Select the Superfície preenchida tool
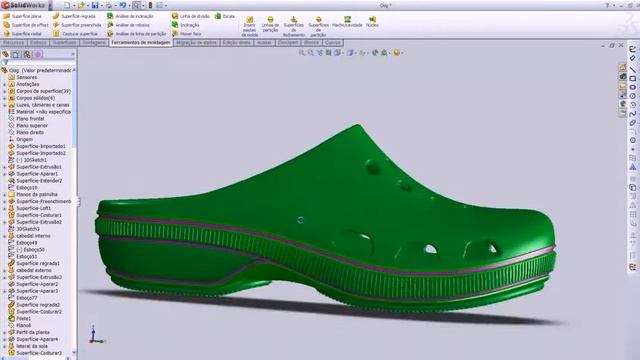The width and height of the screenshot is (640, 360). [77, 25]
